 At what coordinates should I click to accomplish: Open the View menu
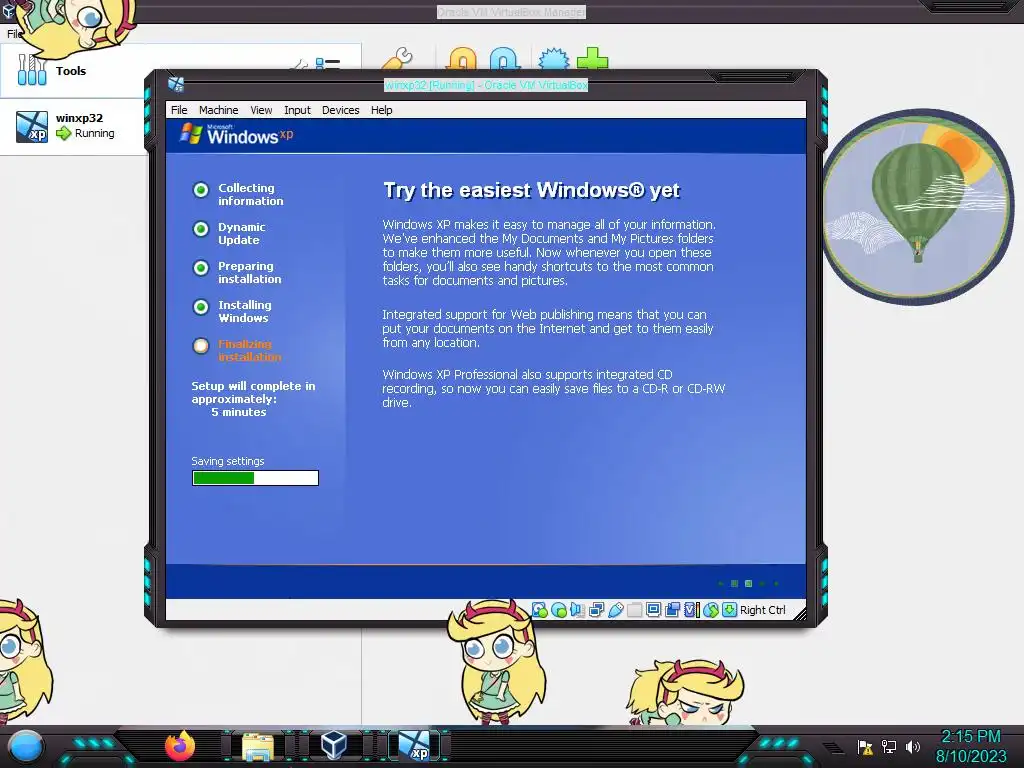click(261, 110)
